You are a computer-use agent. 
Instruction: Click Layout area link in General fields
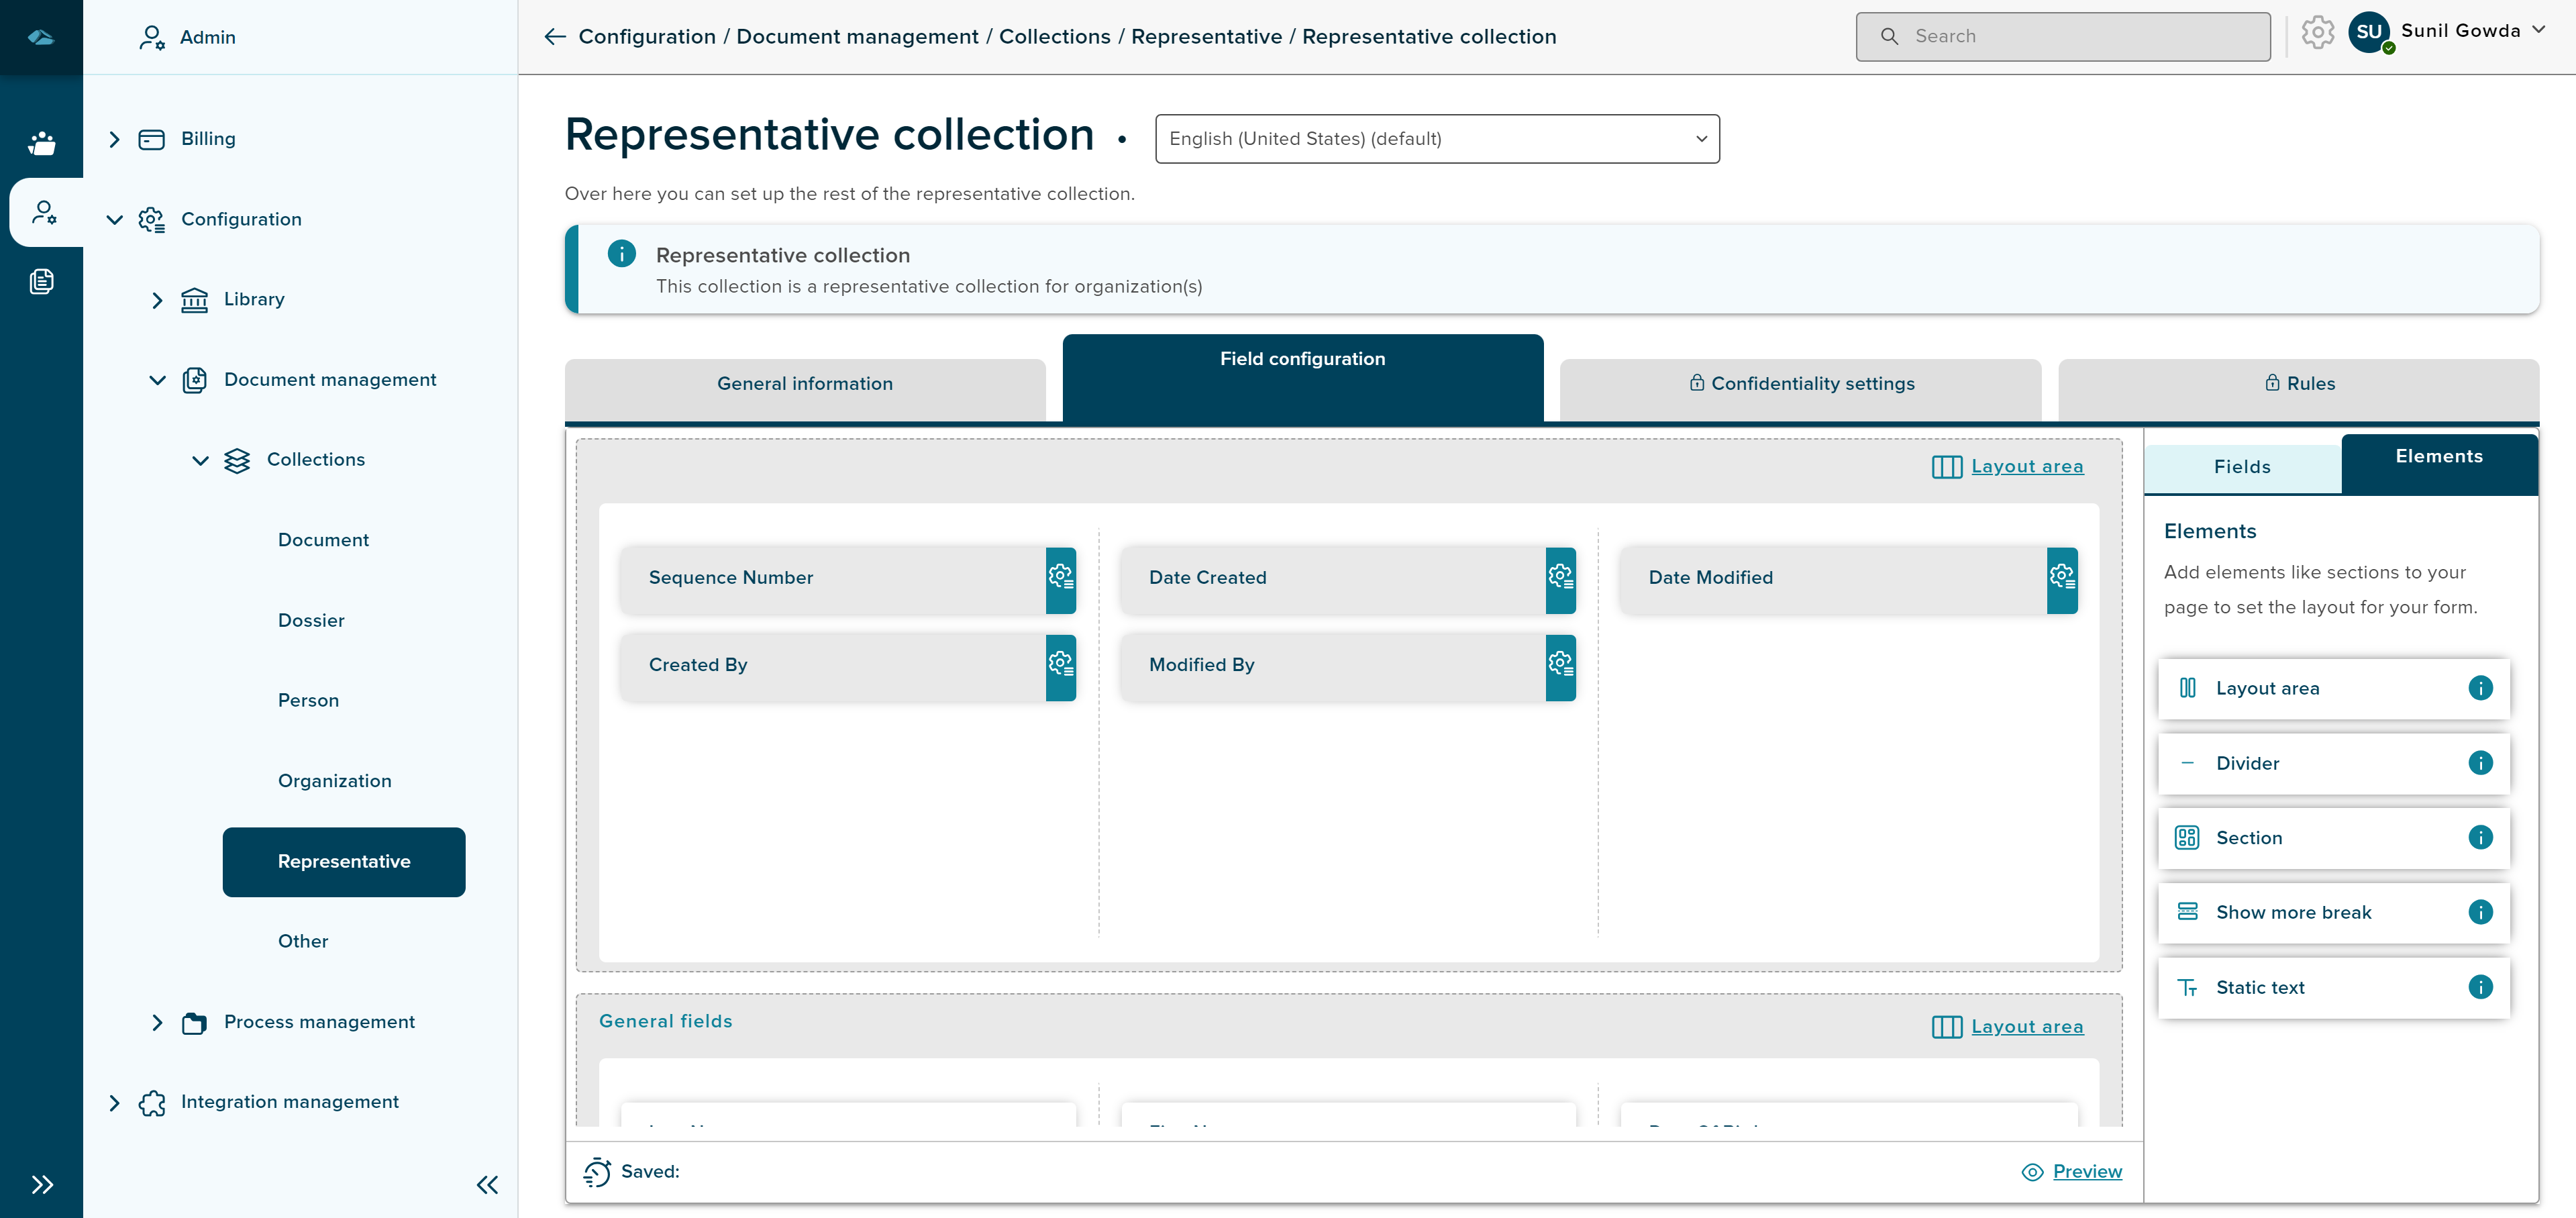(2026, 1027)
